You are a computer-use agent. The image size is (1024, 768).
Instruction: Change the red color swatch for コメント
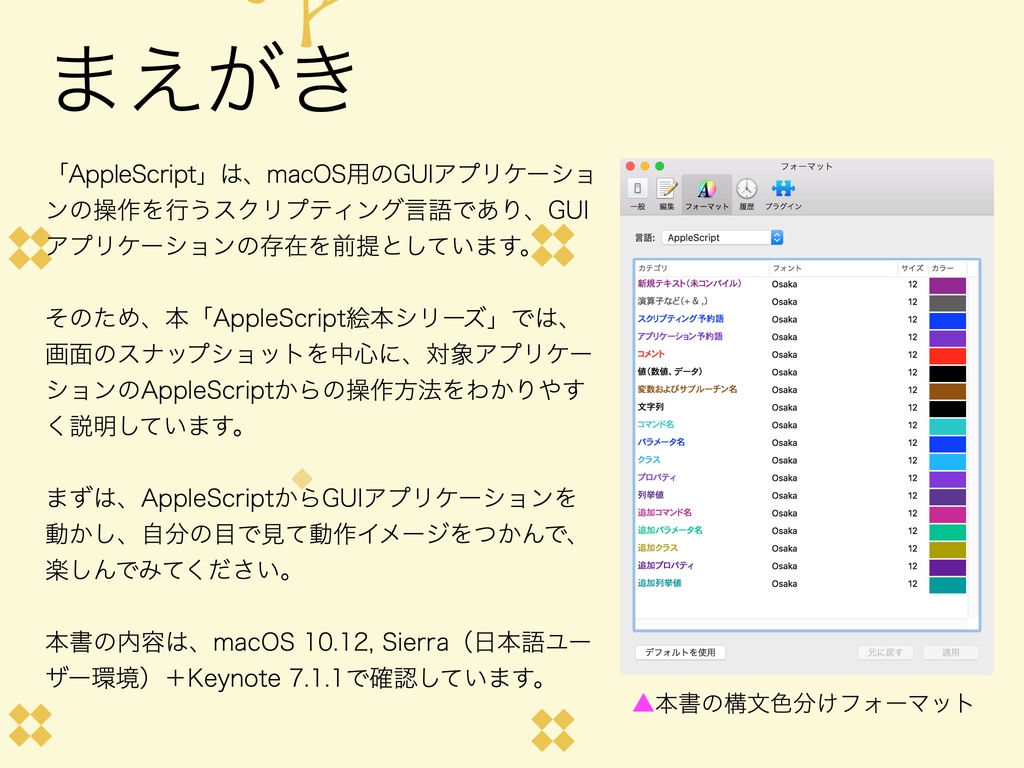[947, 355]
